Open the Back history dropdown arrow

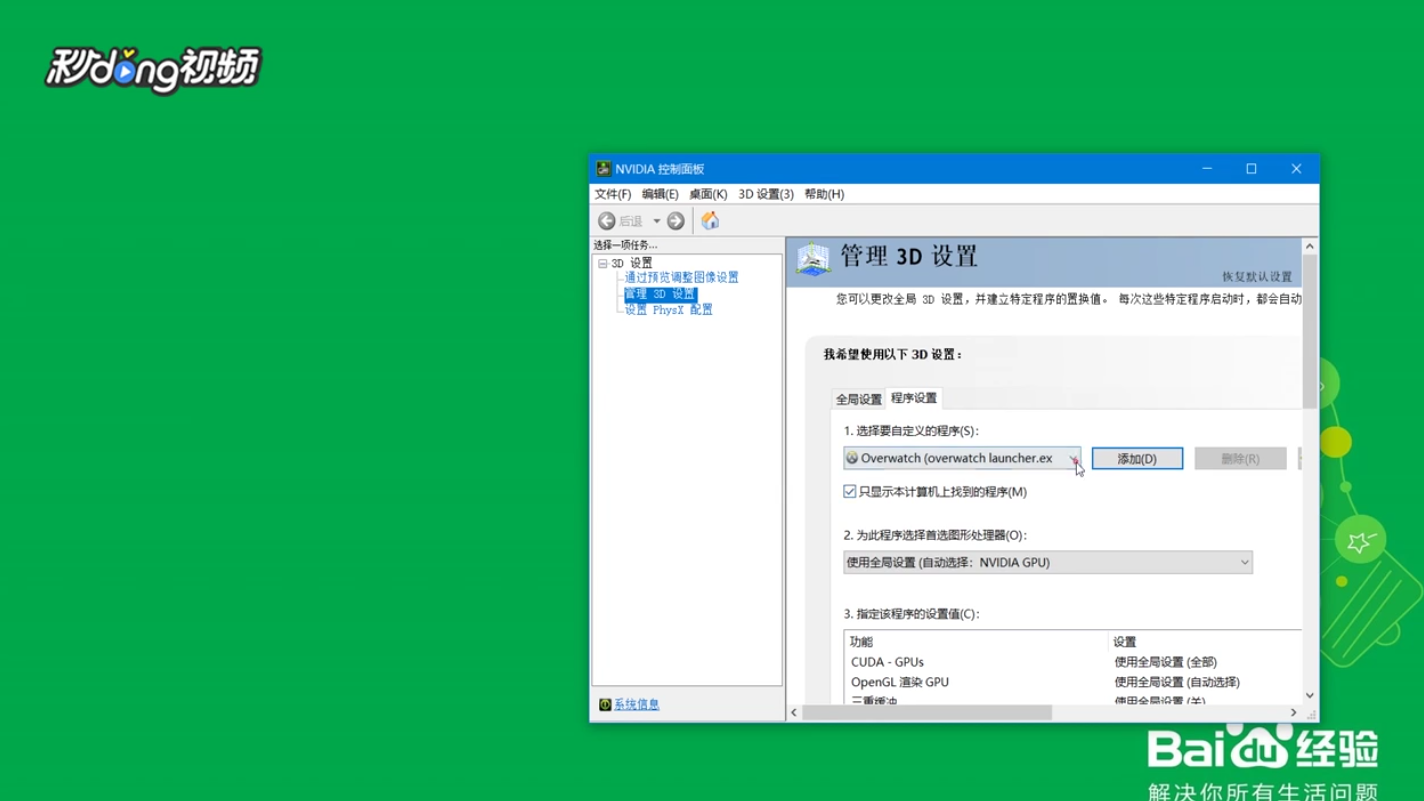[x=656, y=221]
